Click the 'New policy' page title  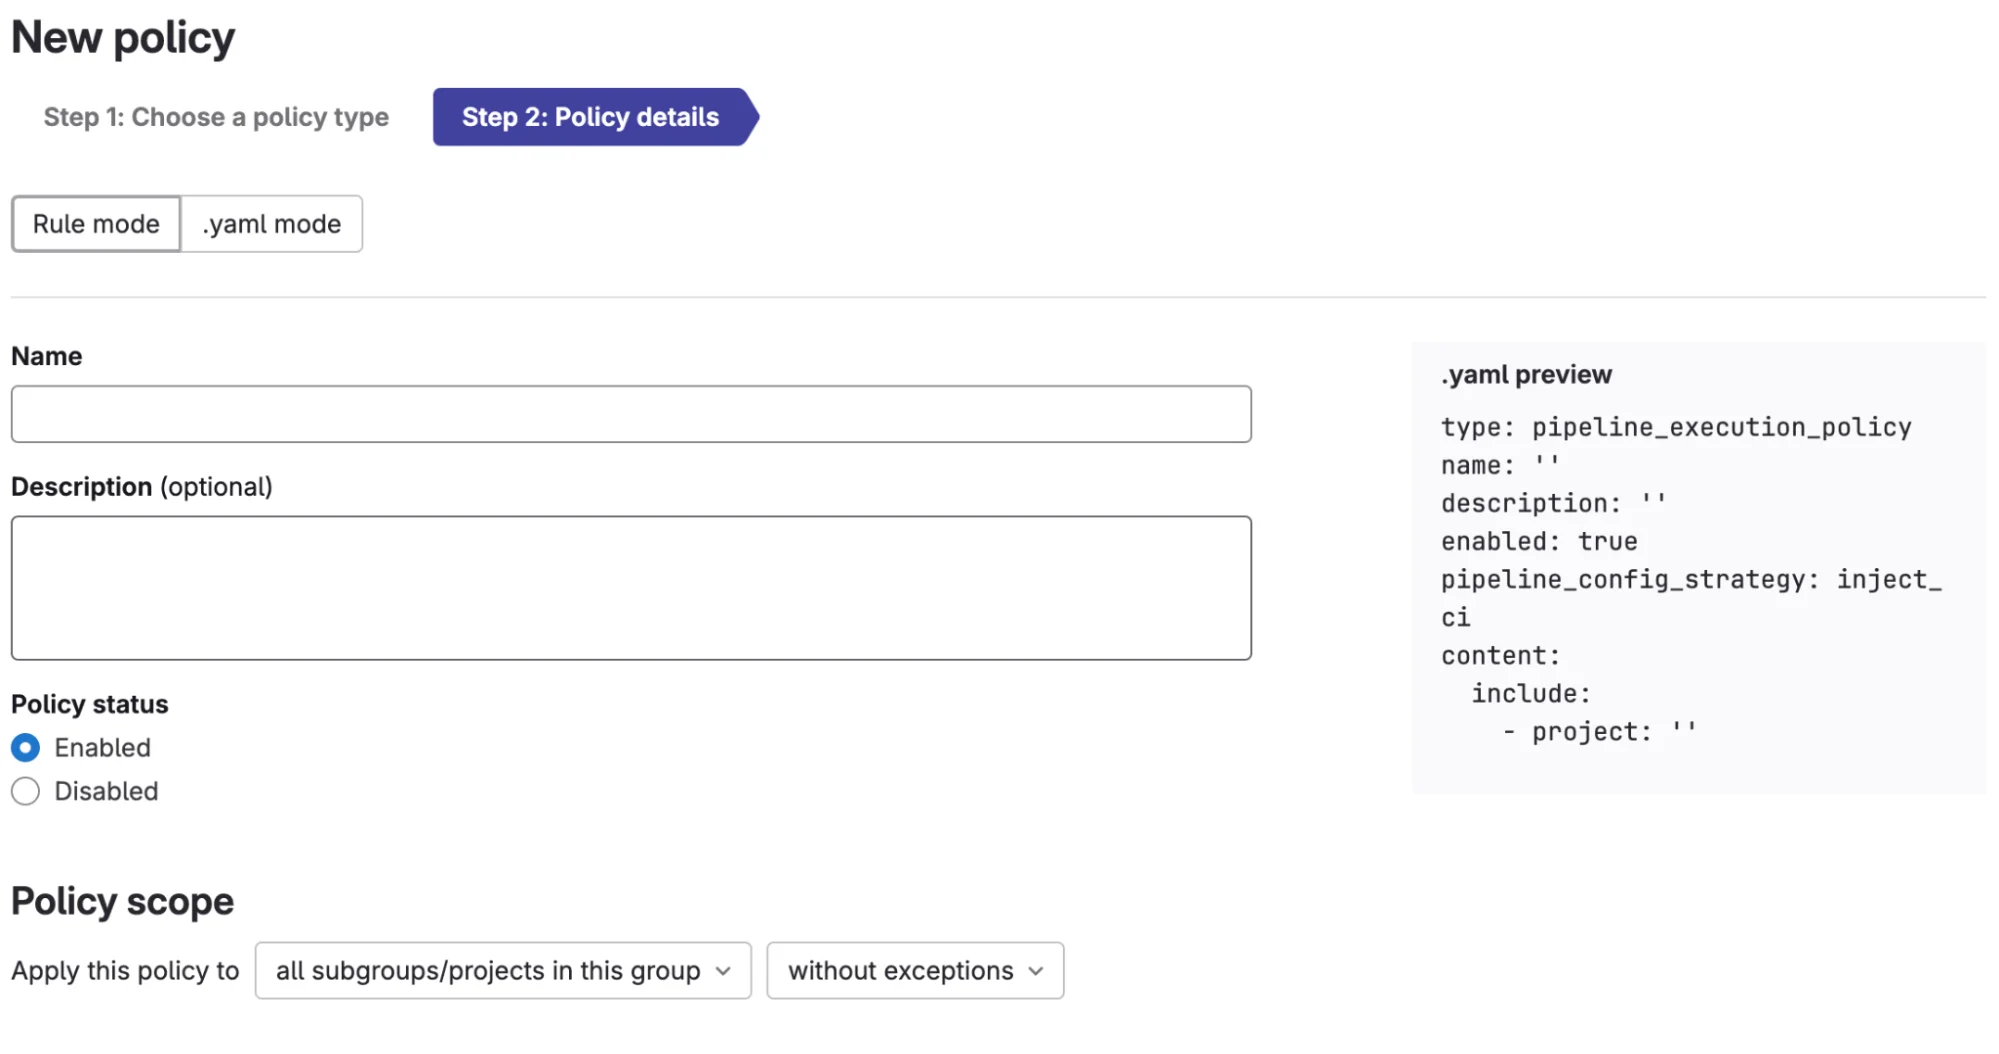pos(123,38)
